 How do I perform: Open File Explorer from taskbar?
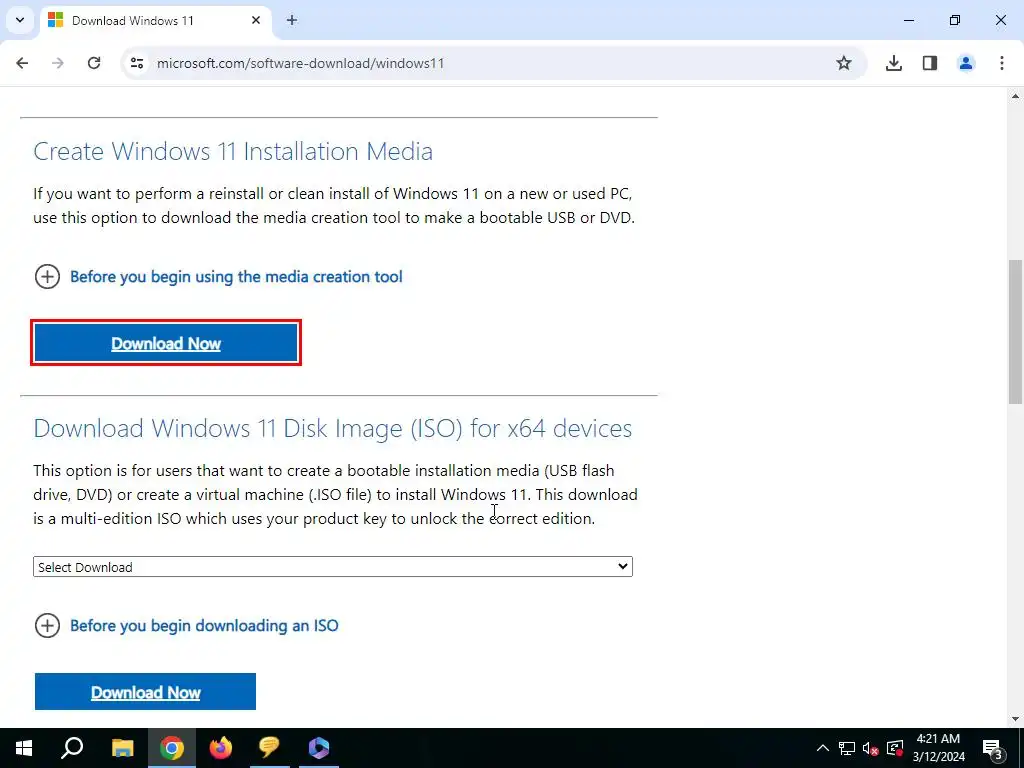pos(122,748)
